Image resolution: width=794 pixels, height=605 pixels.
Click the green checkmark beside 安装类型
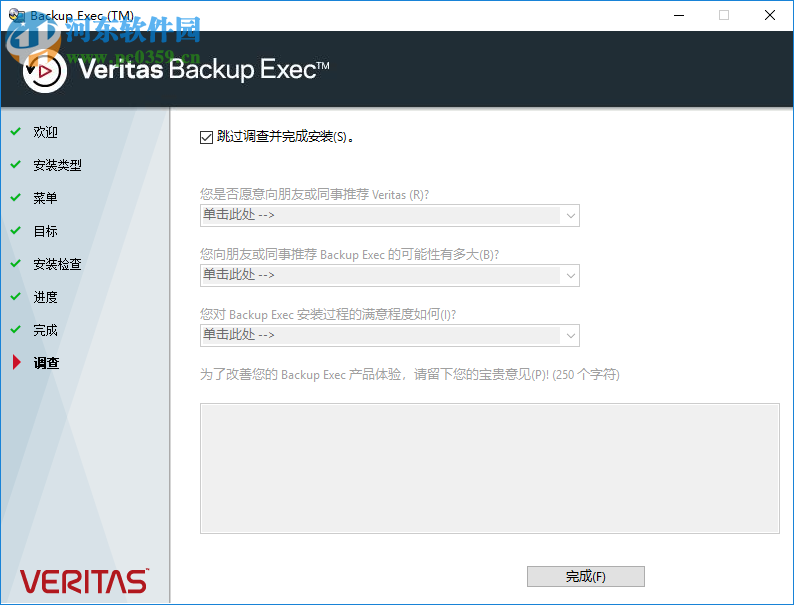(16, 164)
